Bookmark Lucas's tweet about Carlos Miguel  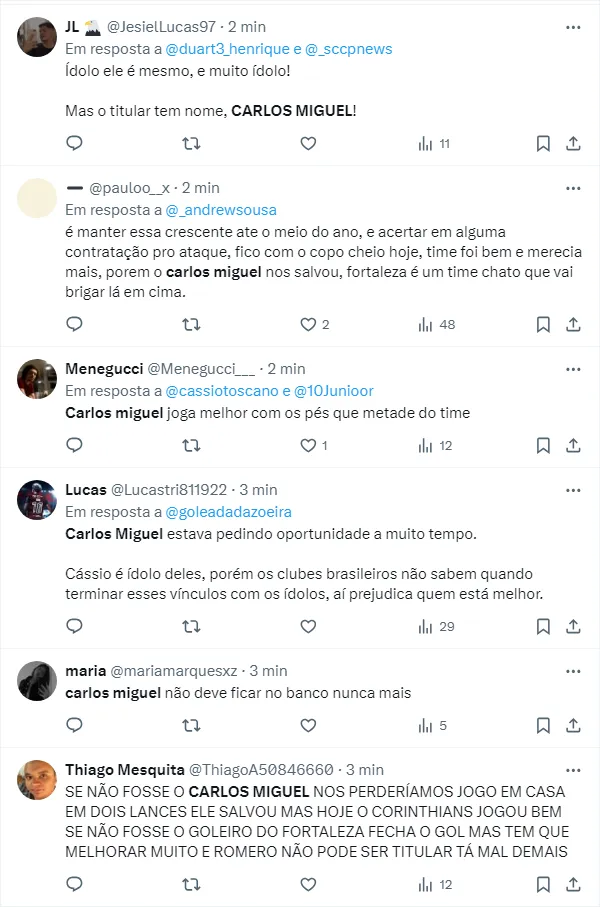click(543, 626)
